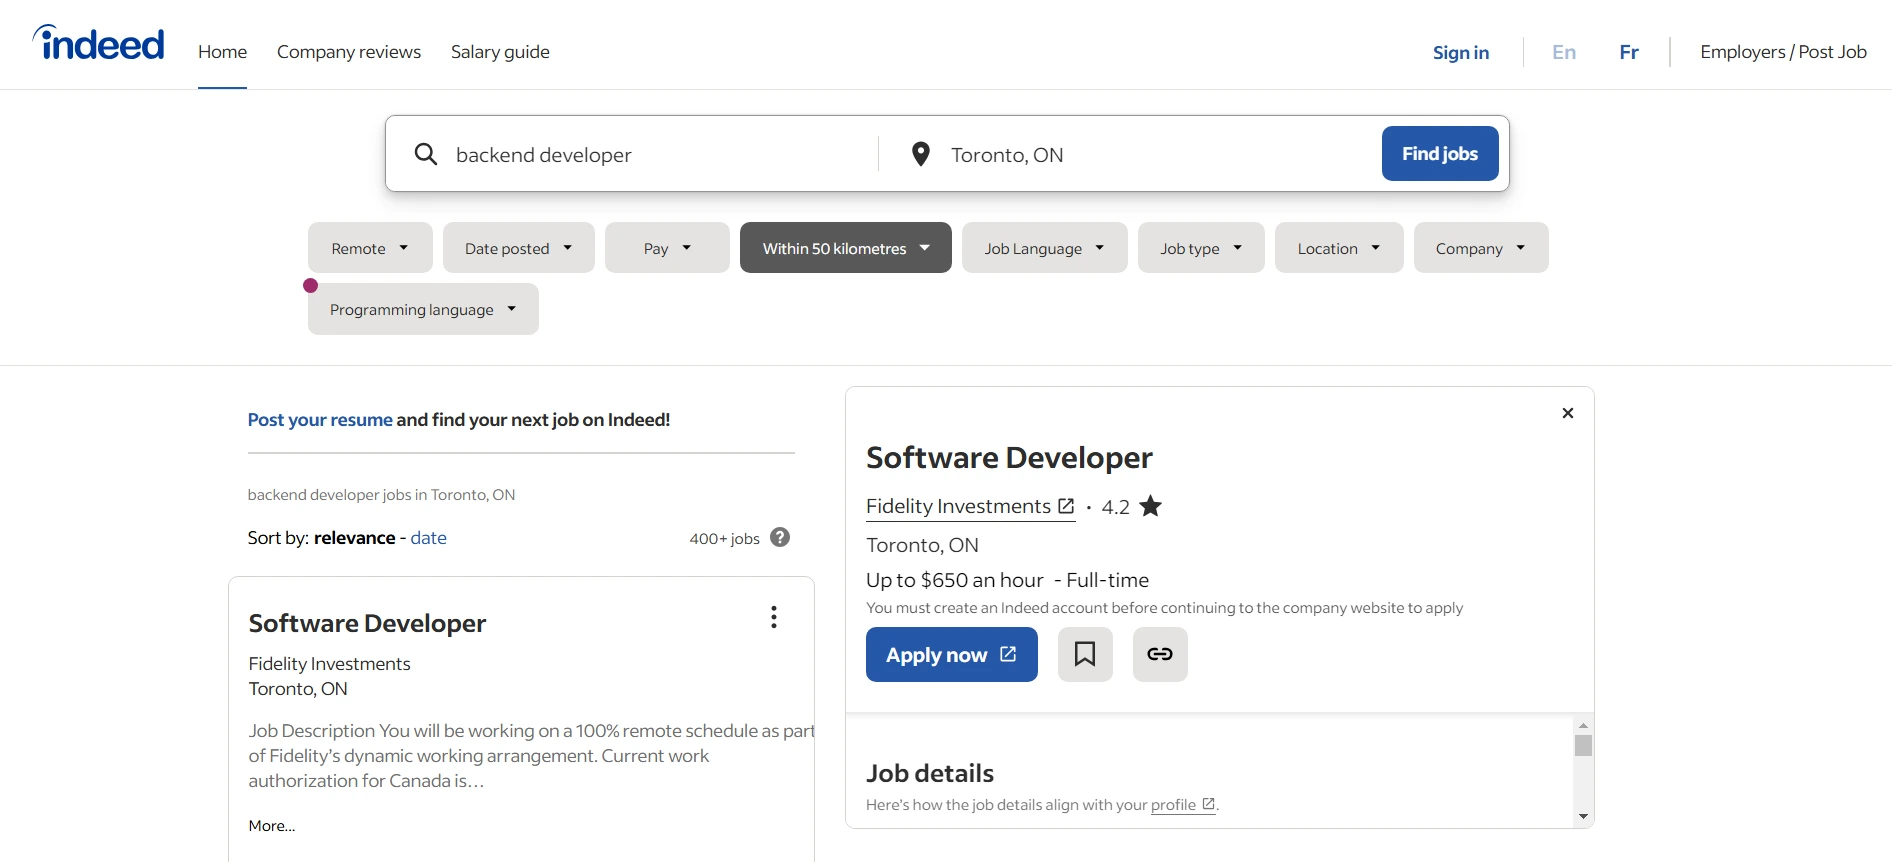Open the Remote filter dropdown
The image size is (1892, 862).
click(370, 248)
